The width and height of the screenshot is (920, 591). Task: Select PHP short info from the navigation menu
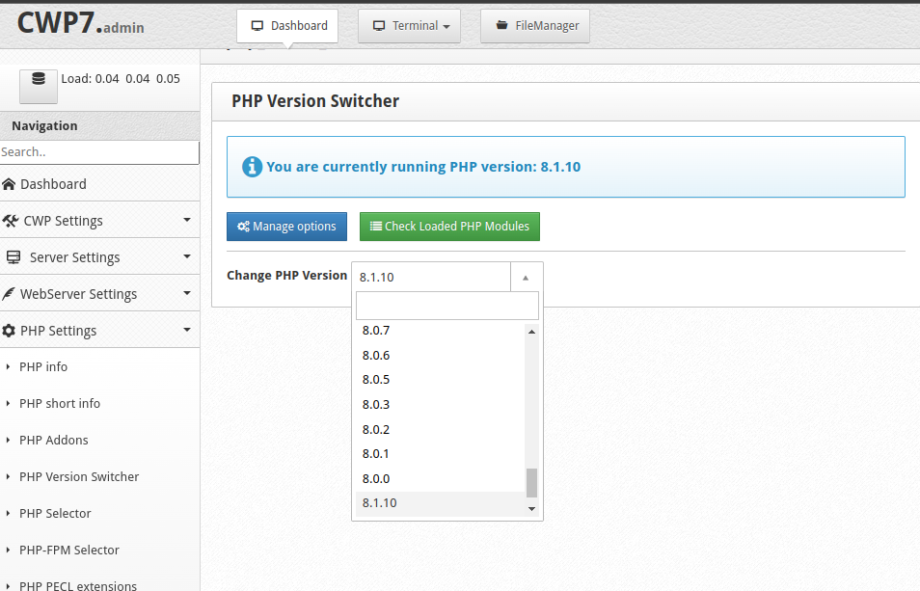58,403
